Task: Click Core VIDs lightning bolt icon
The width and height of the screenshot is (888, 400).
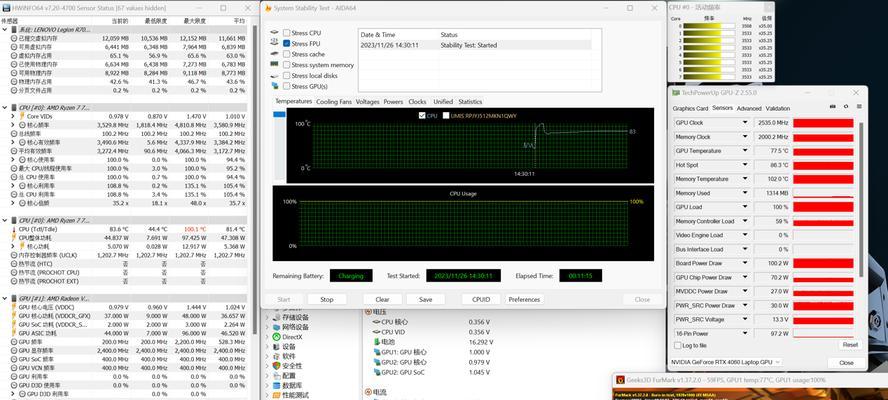Action: coord(22,116)
